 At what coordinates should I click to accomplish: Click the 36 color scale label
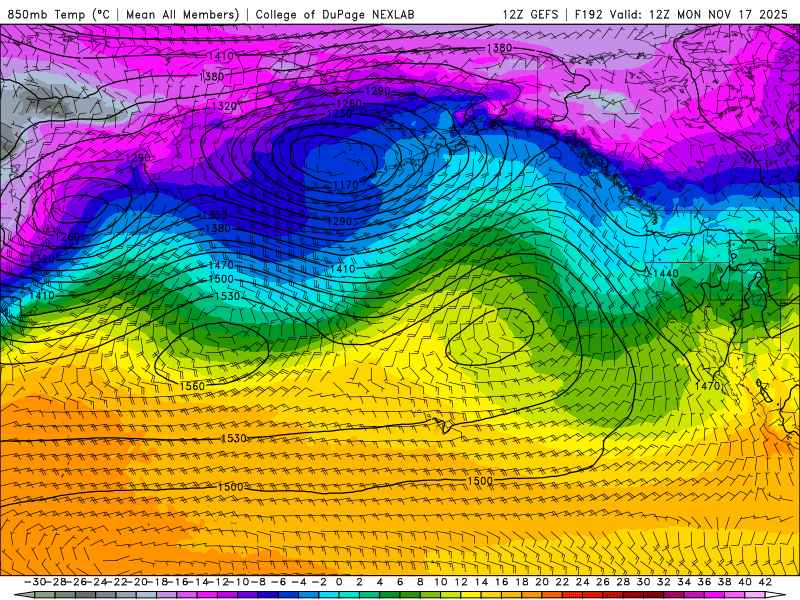click(x=705, y=582)
